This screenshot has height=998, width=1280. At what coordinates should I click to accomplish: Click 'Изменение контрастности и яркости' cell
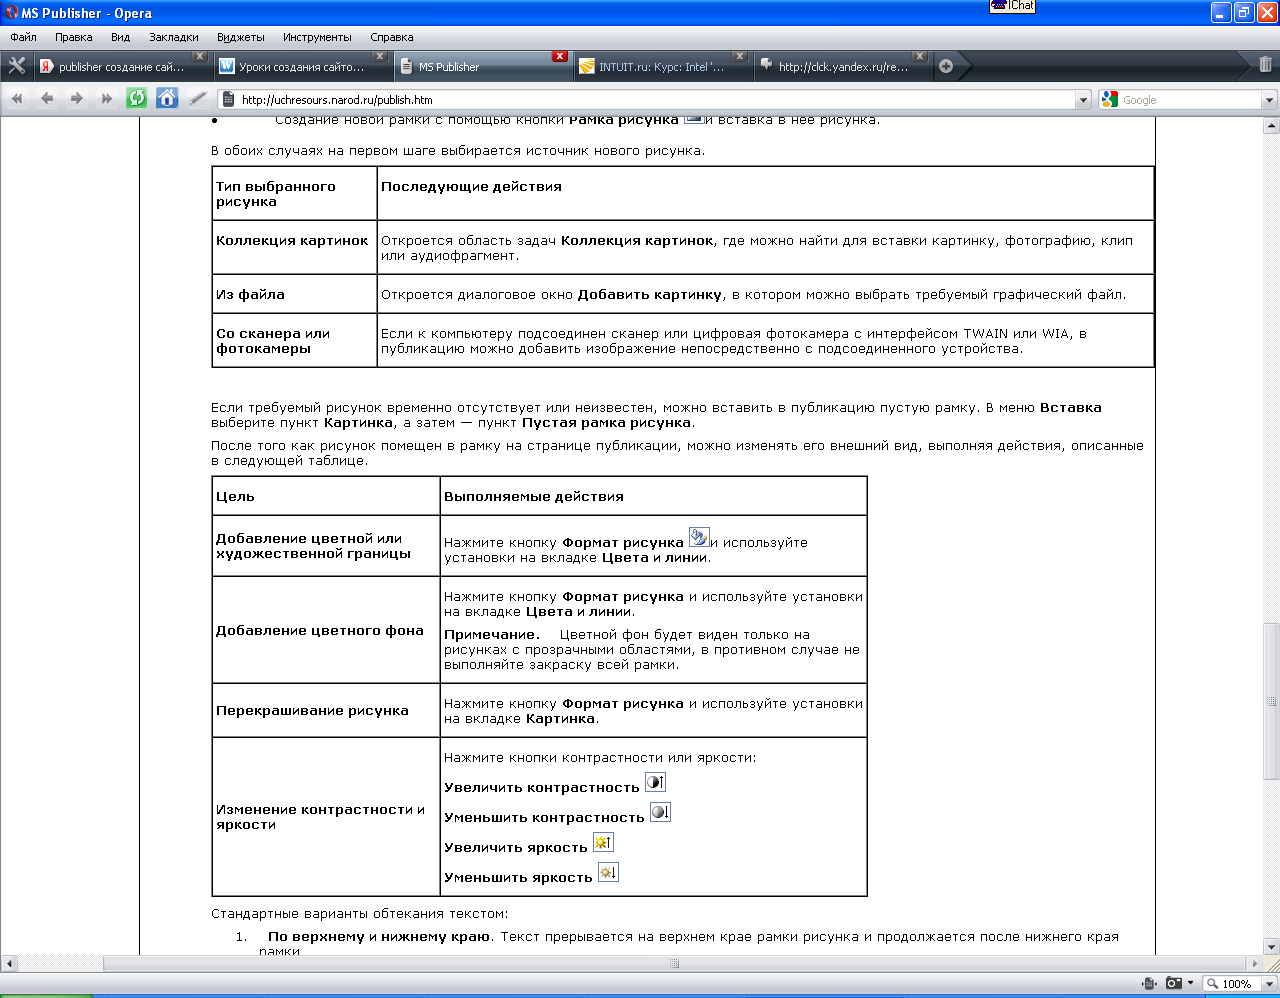point(326,817)
